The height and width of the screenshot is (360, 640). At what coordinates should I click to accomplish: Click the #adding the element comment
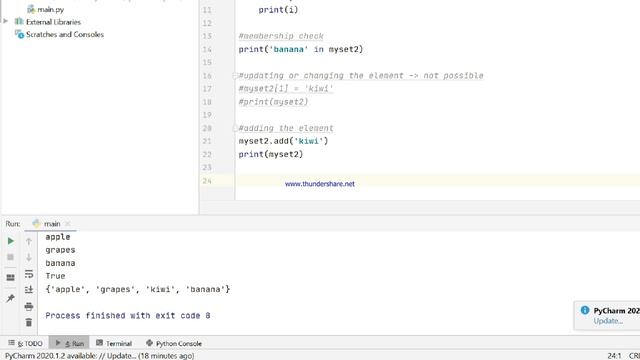tap(286, 128)
